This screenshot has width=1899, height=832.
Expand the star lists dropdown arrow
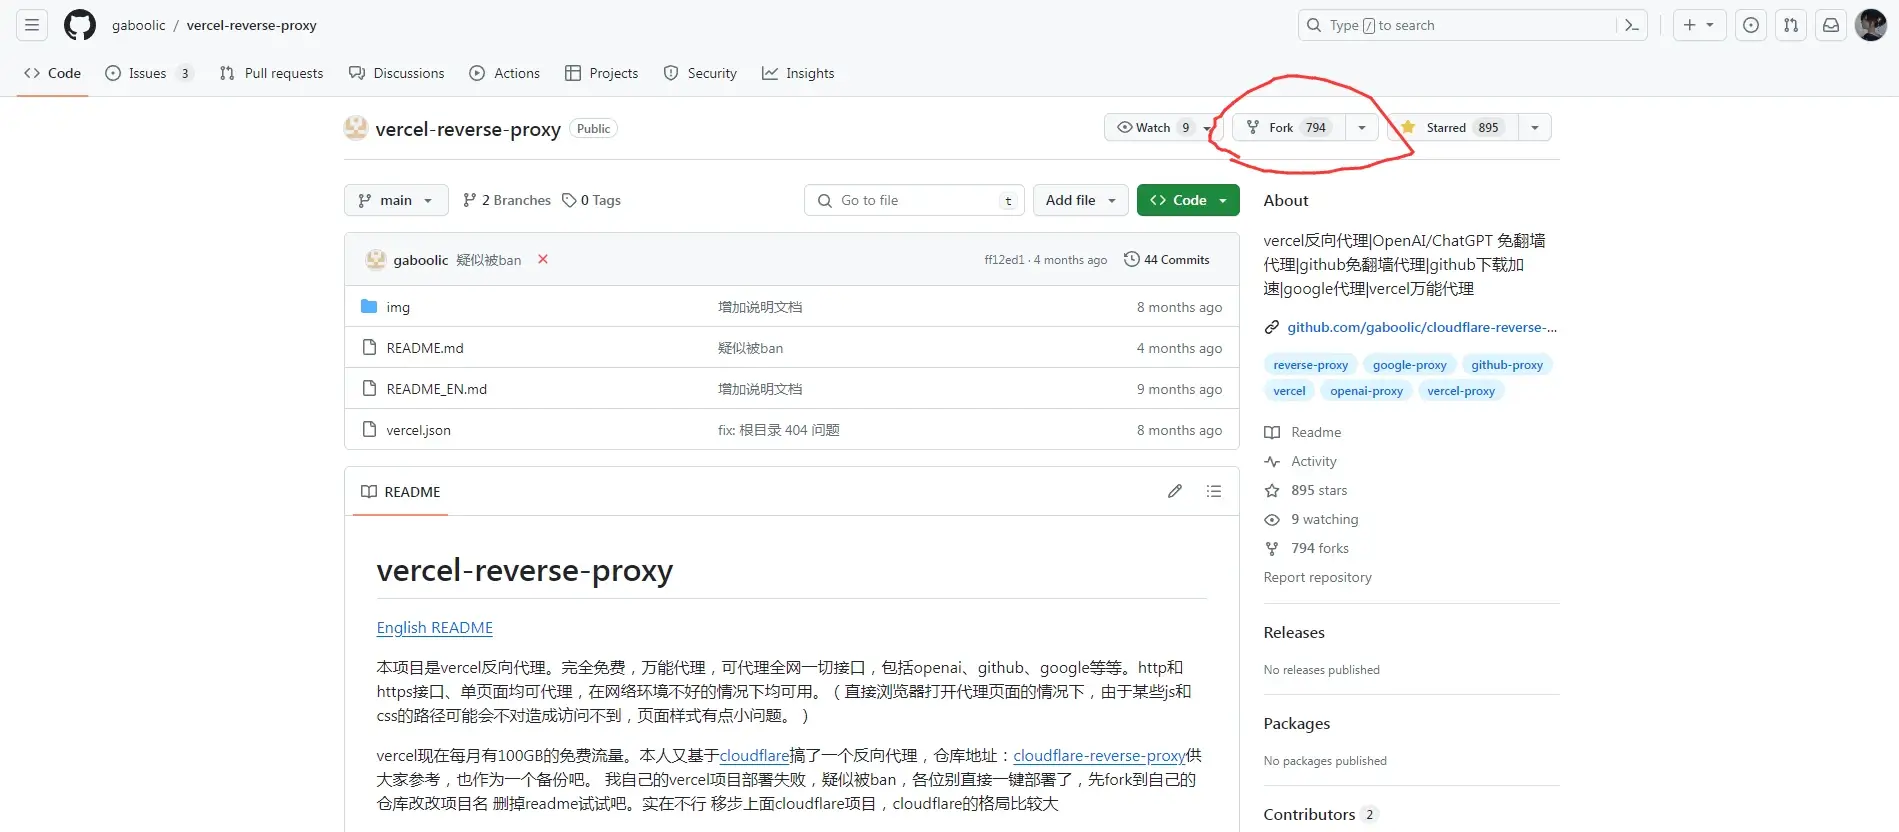click(x=1535, y=127)
